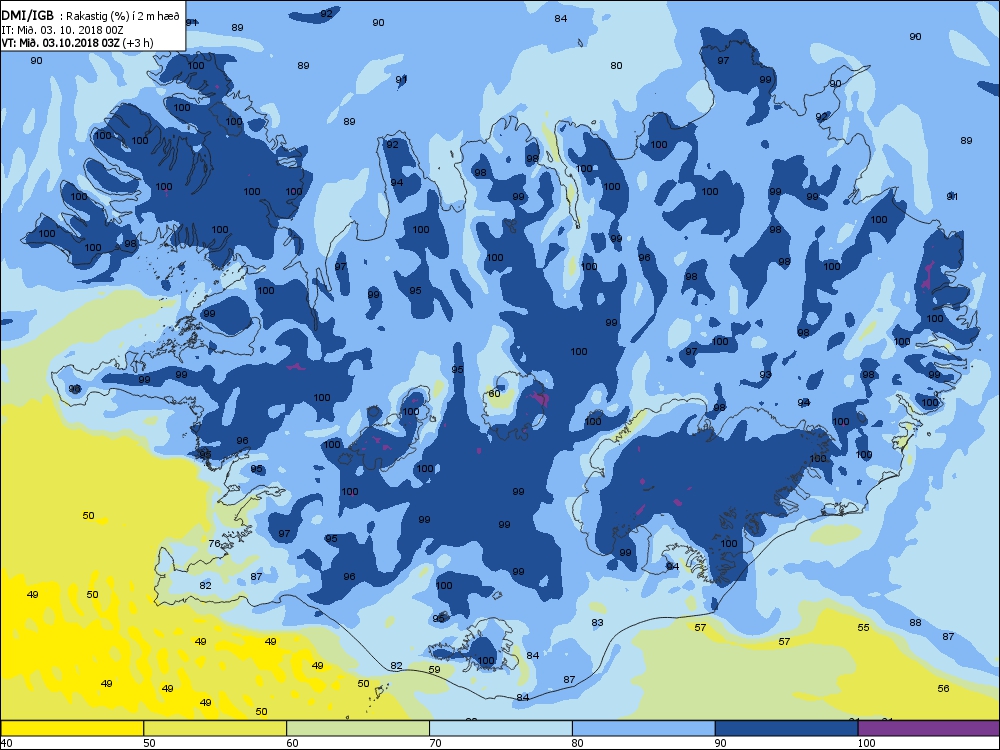Click the humidity value 93 on the map
Screen dimensions: 1000x750
[x=765, y=375]
